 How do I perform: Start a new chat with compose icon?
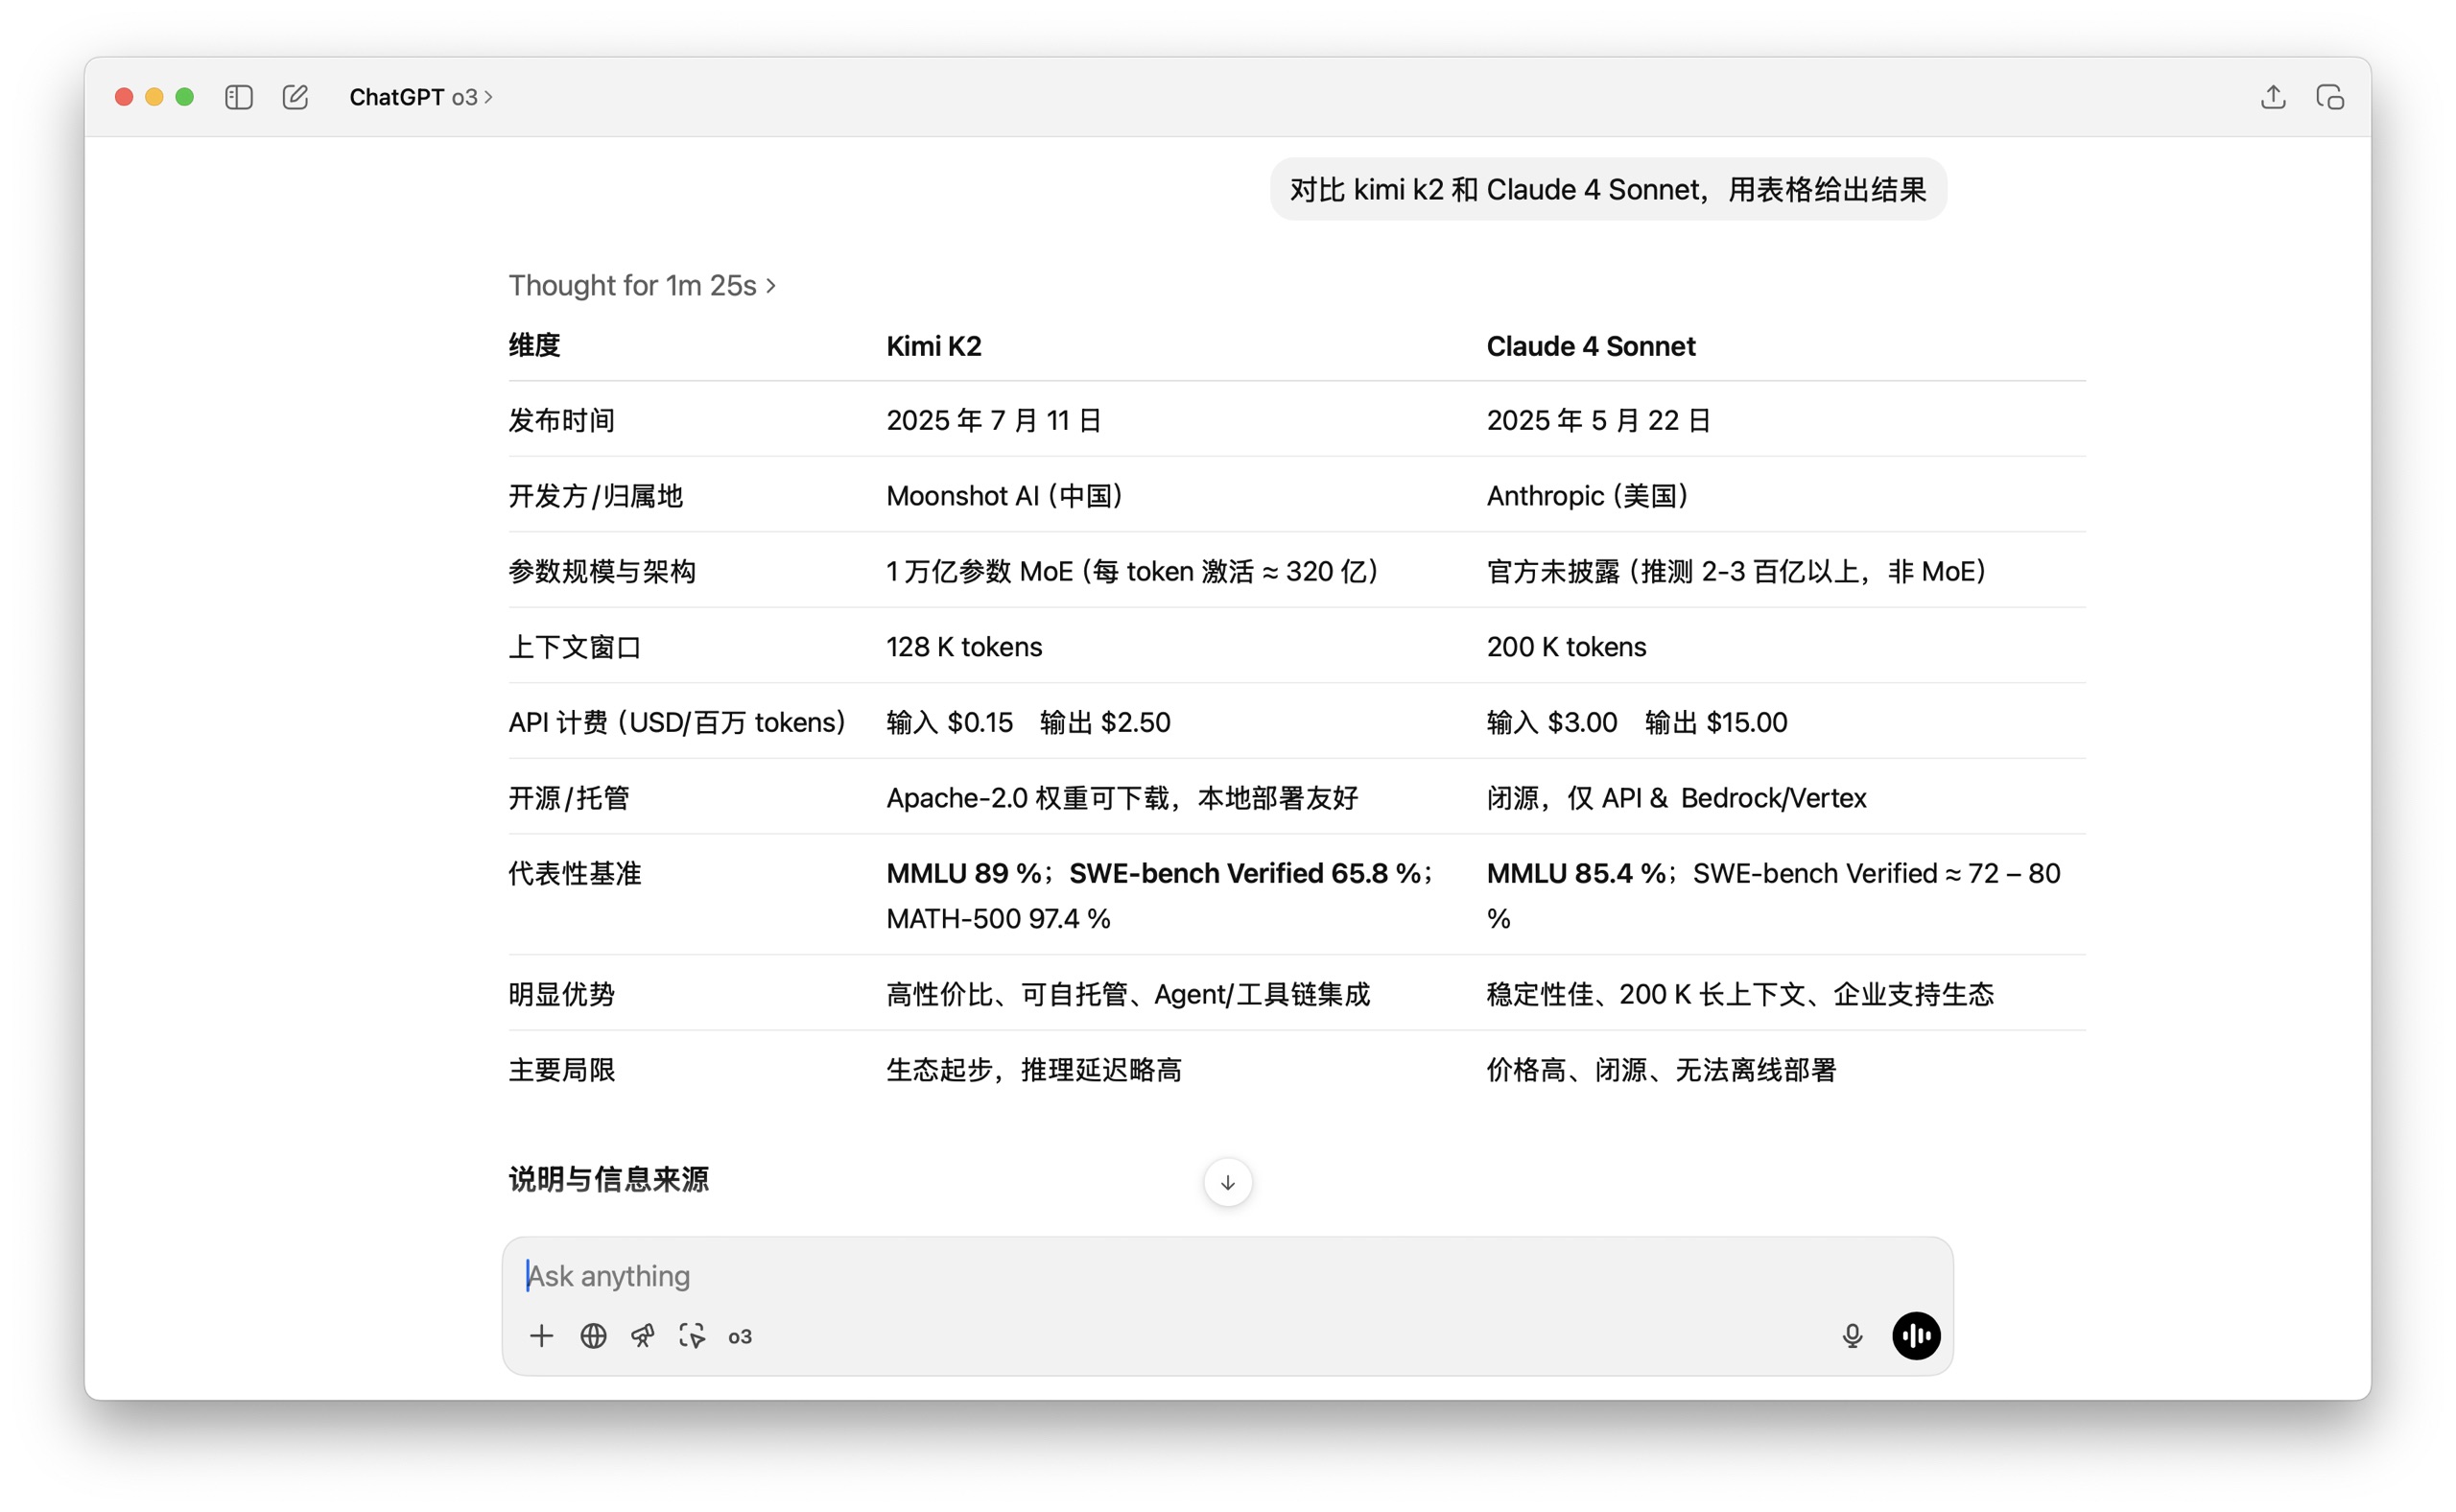pos(295,97)
